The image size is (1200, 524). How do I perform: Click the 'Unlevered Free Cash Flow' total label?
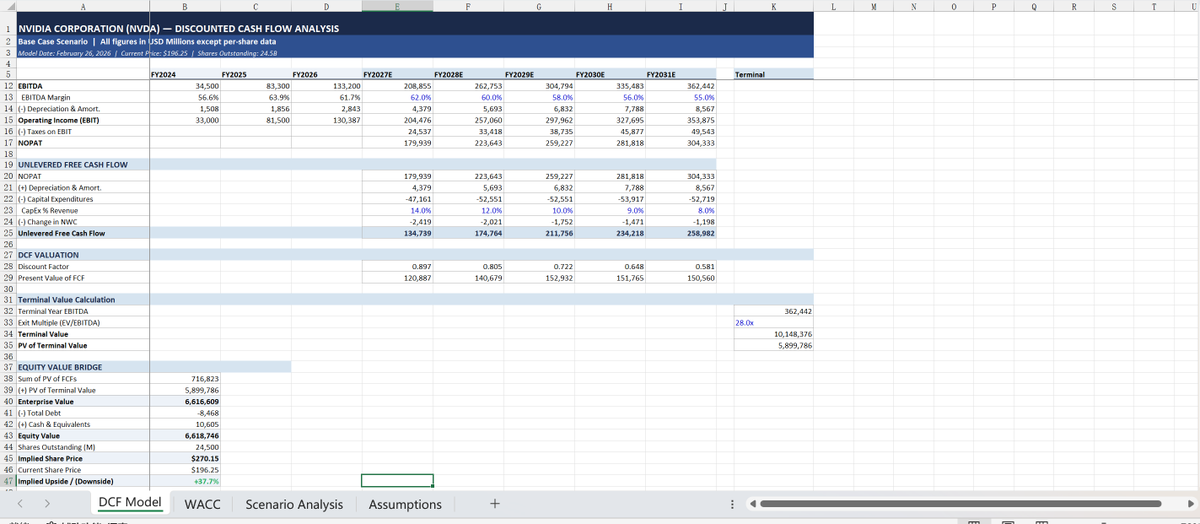[61, 233]
